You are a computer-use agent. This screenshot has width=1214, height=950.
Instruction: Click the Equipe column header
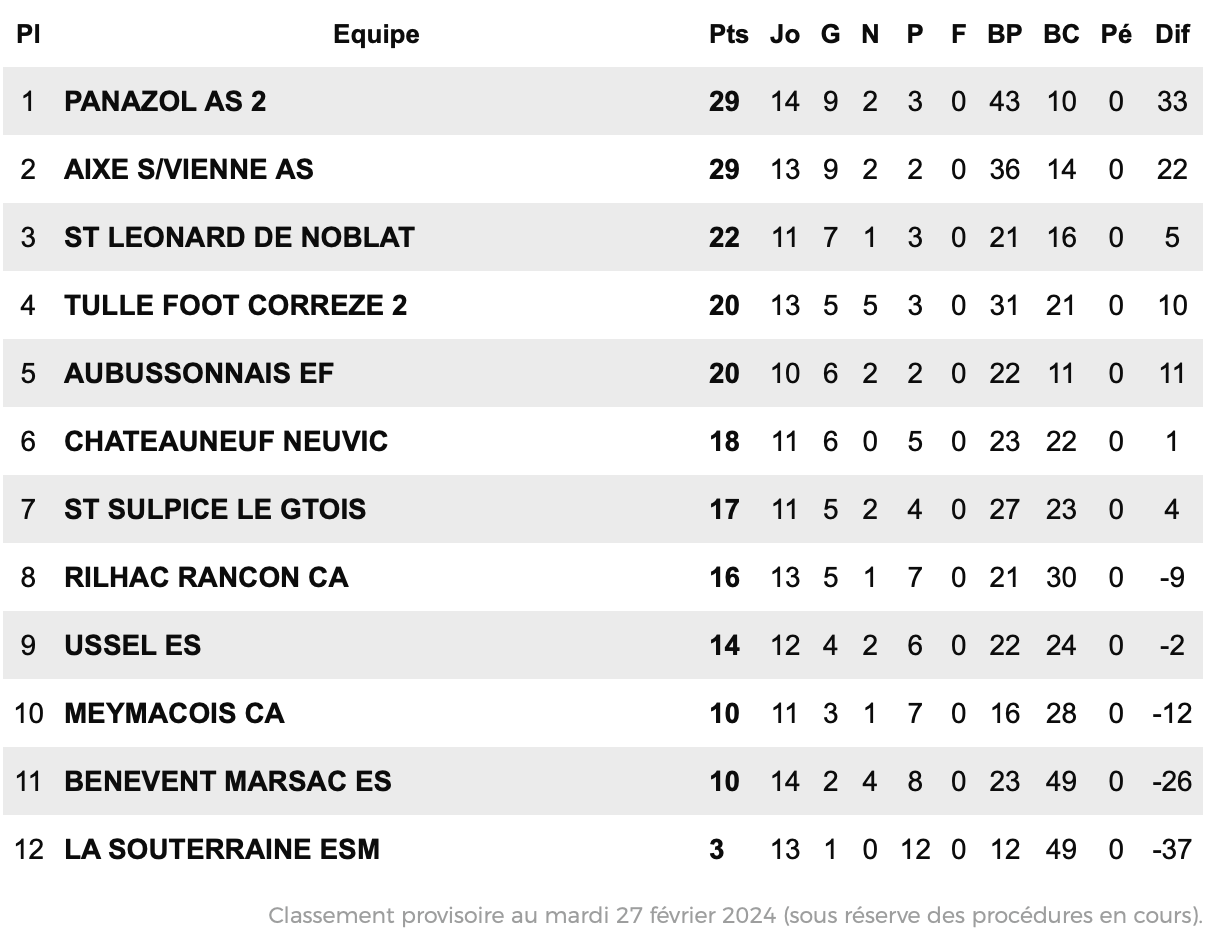(376, 34)
